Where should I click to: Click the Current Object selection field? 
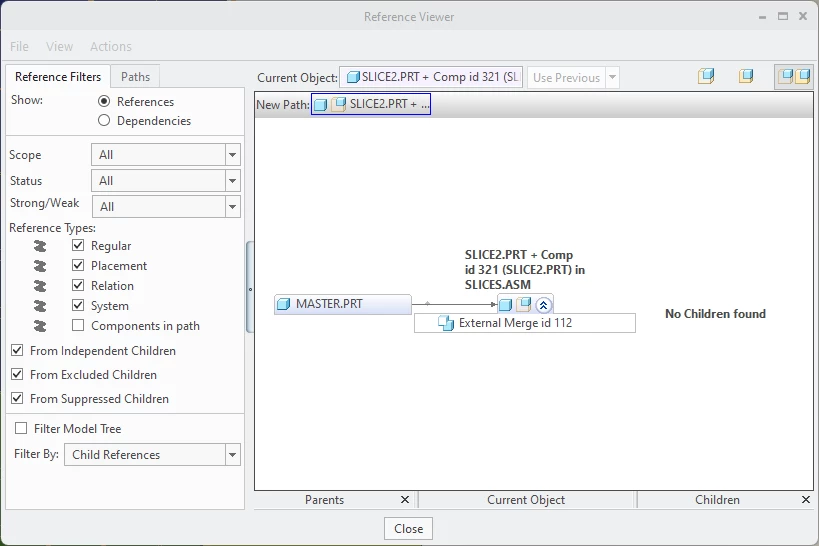(431, 77)
